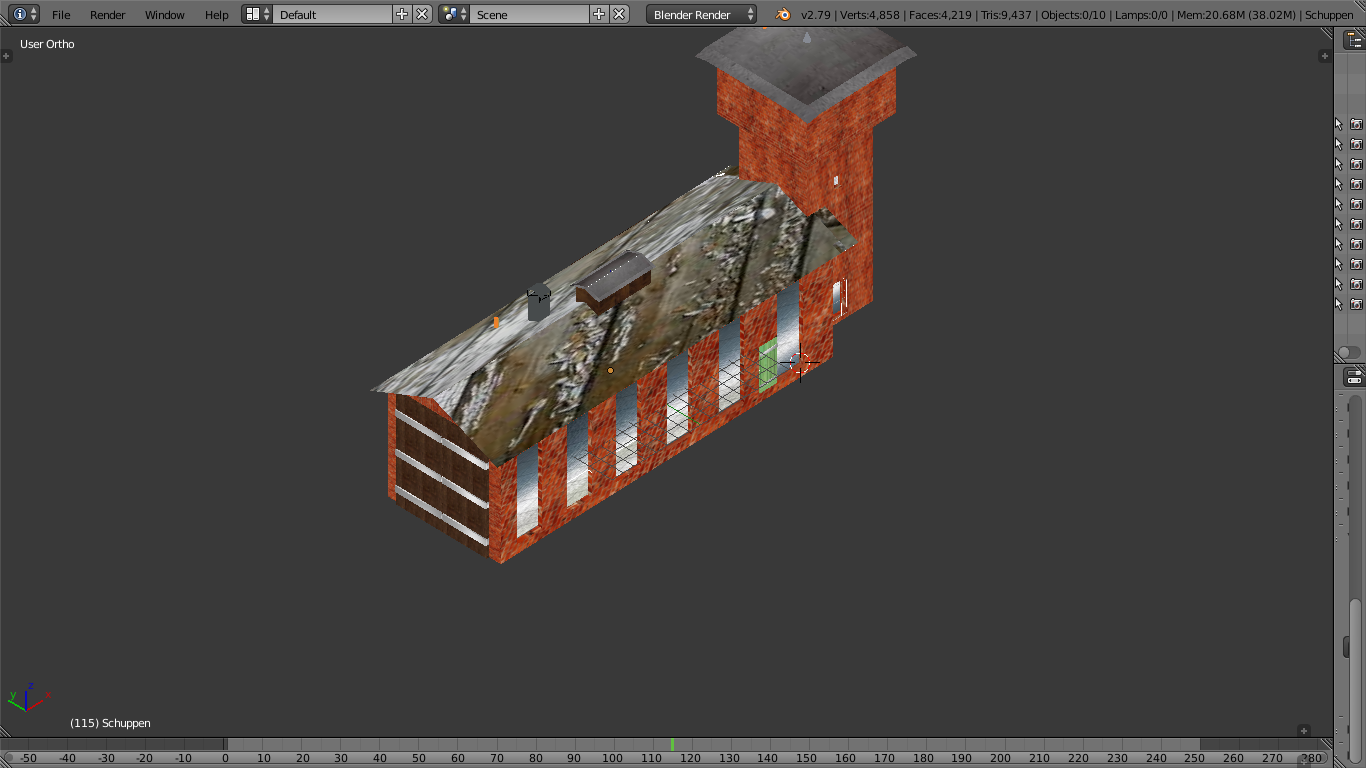
Task: Click the 'v2.79' version text
Action: point(816,15)
